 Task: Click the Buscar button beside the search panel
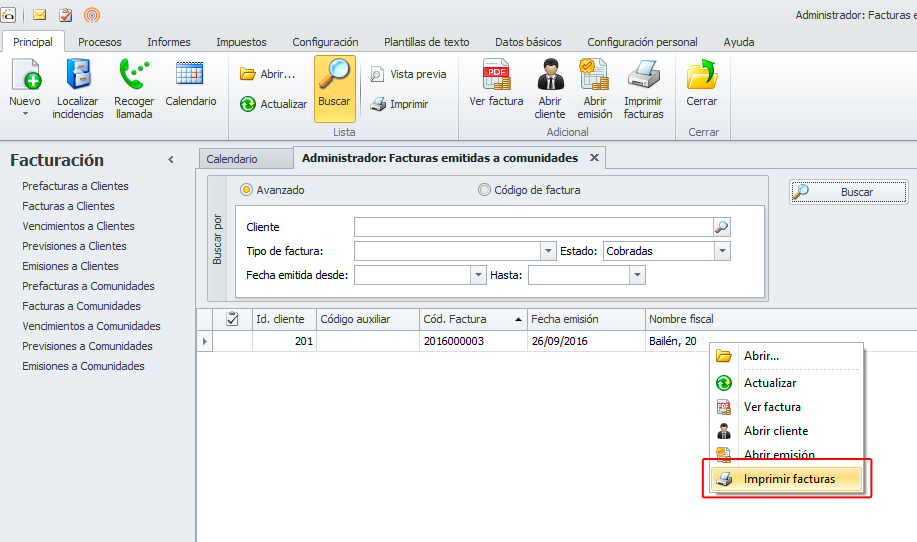click(x=849, y=192)
